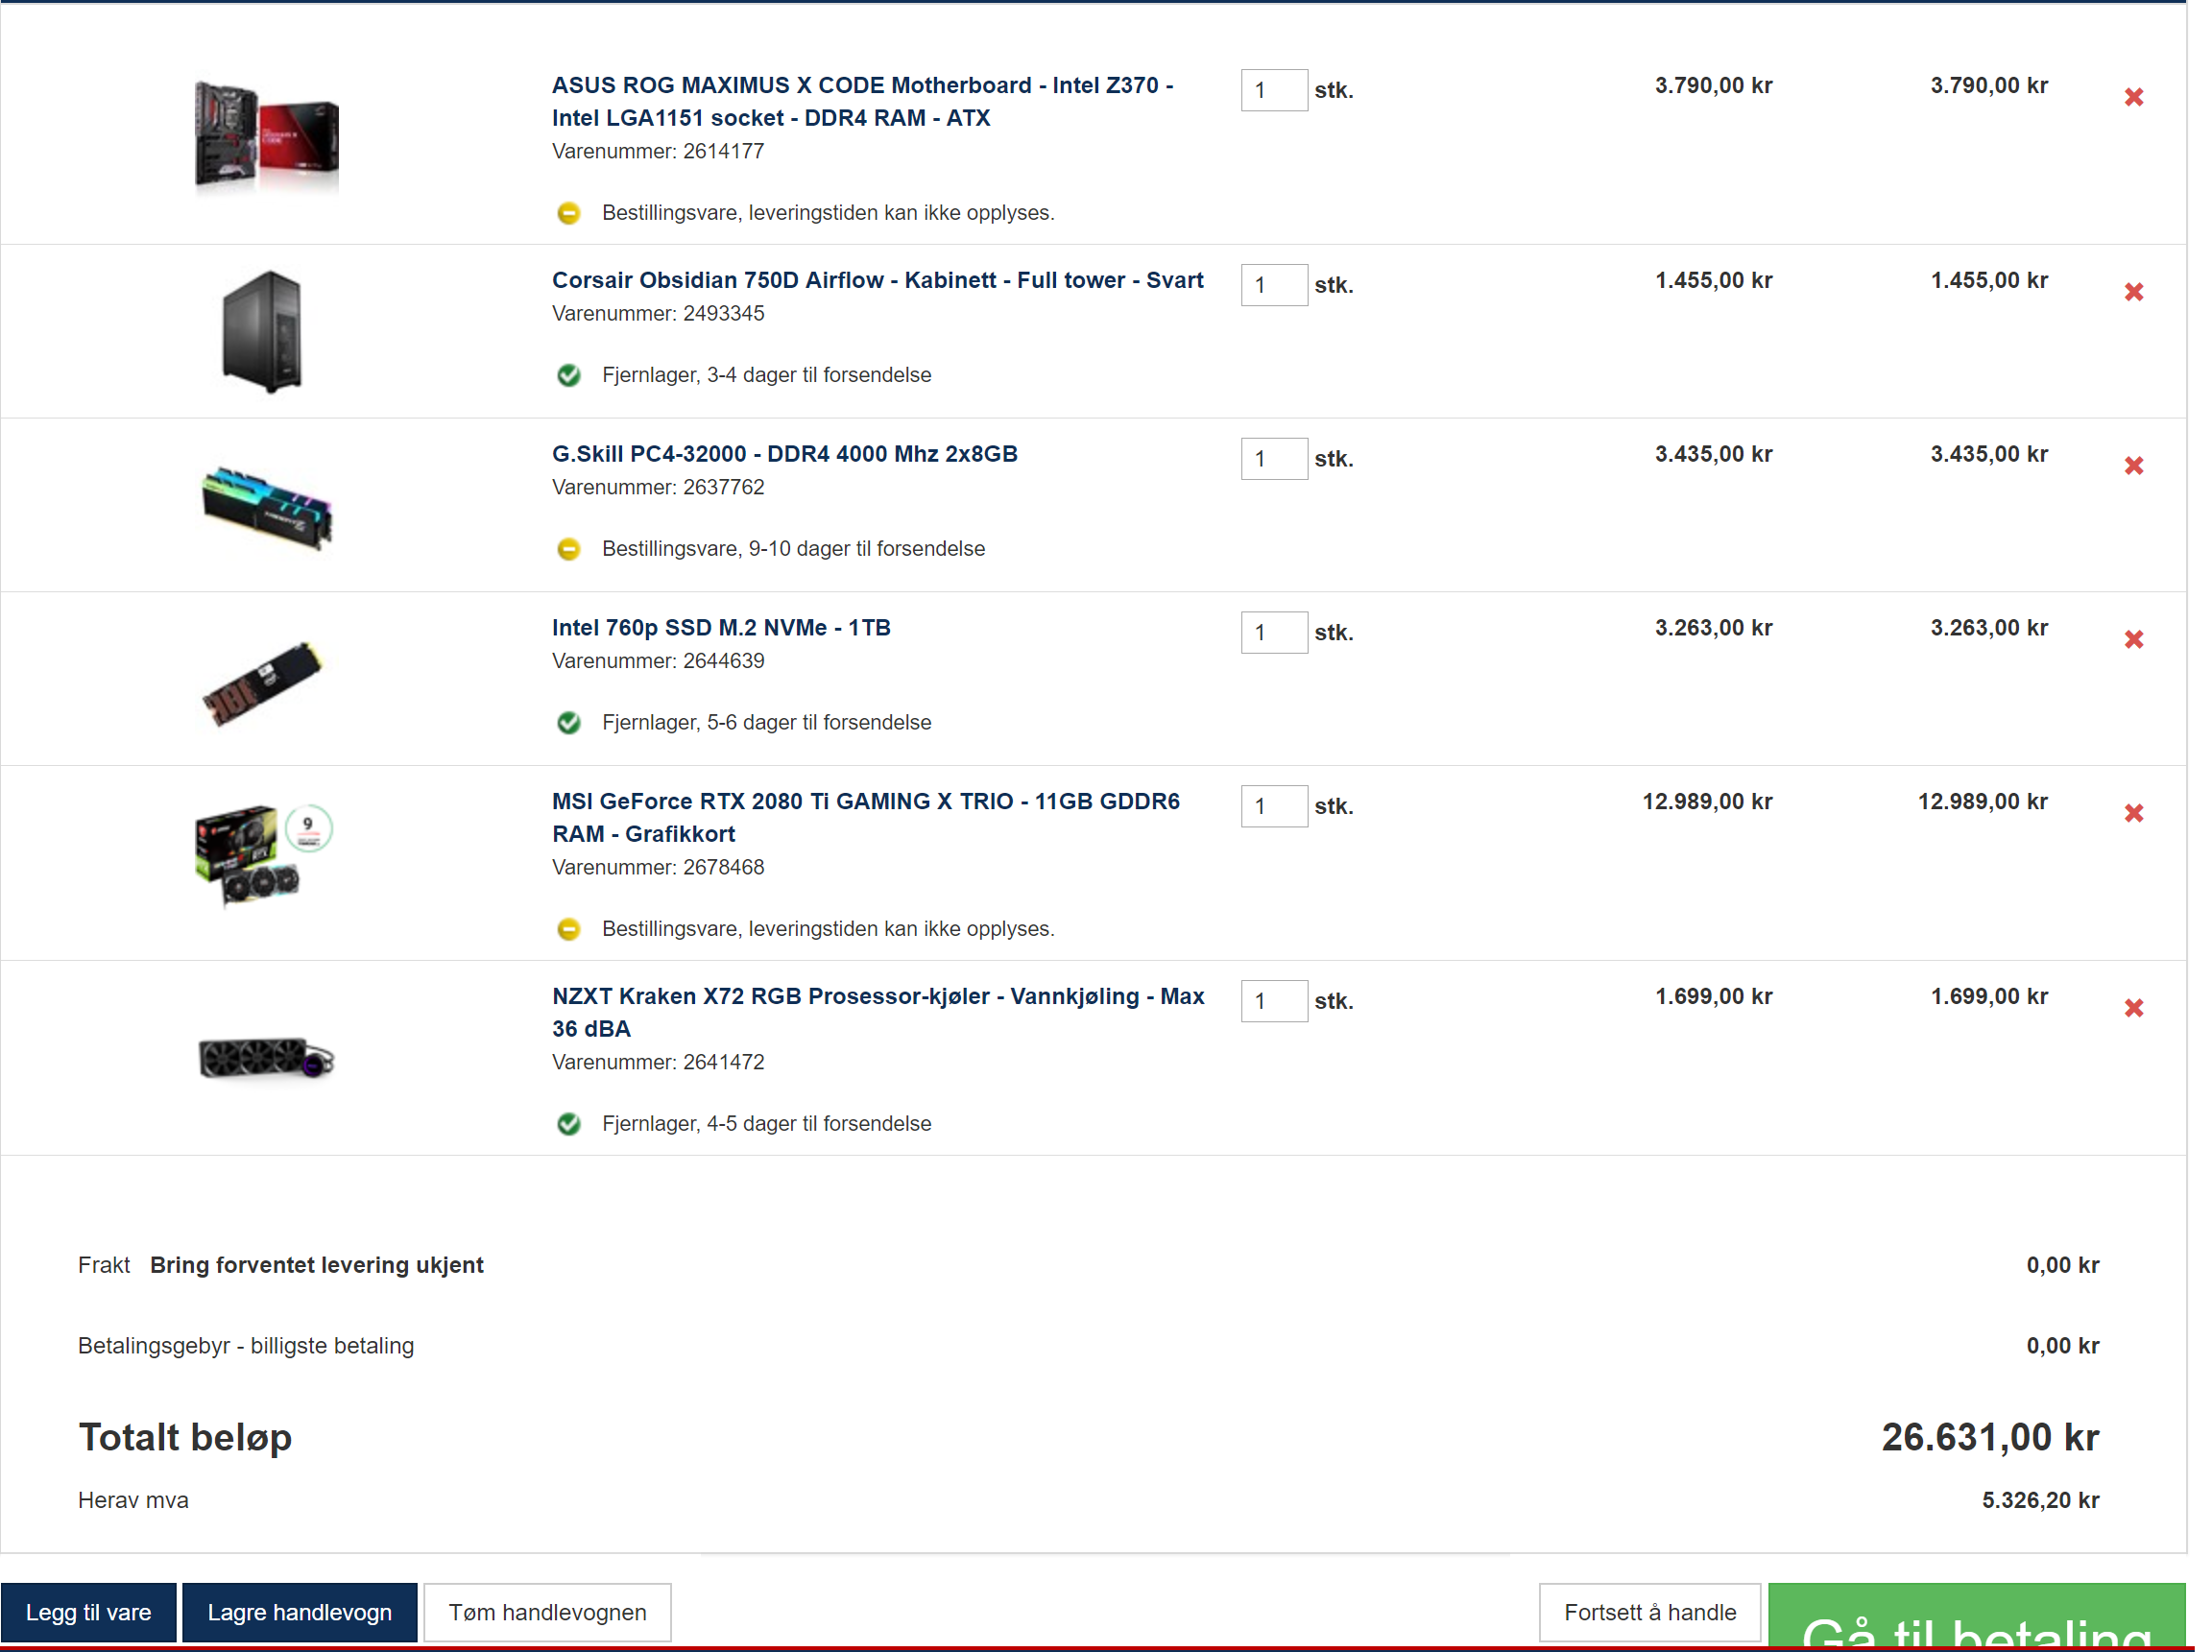Edit quantity field for ASUS motherboard
The width and height of the screenshot is (2212, 1652).
point(1273,90)
